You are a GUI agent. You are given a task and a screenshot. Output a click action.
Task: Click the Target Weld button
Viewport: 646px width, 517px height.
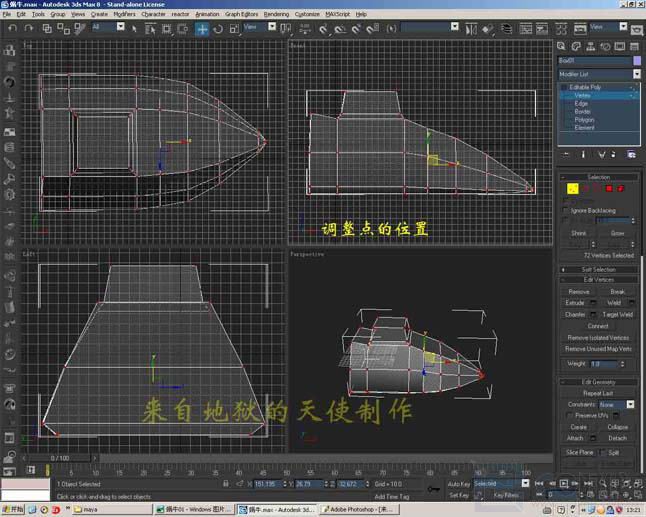(617, 315)
